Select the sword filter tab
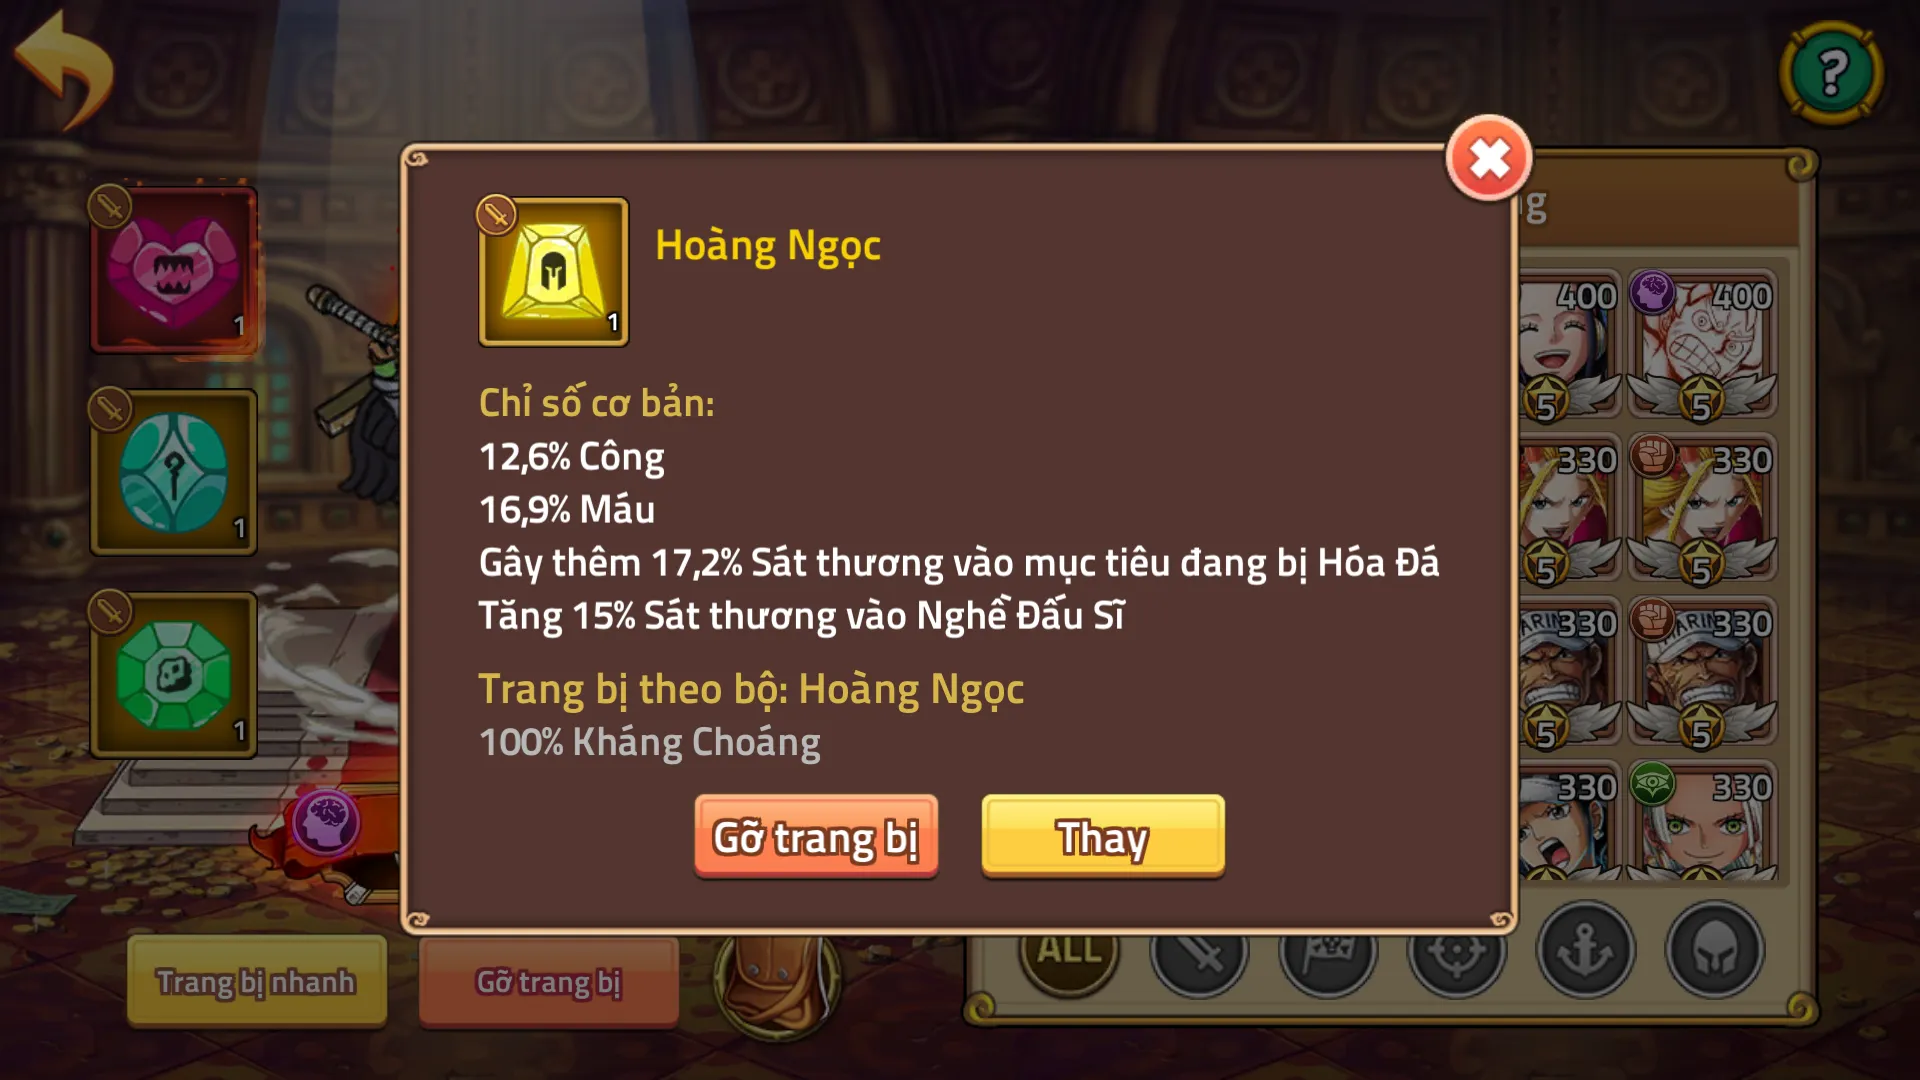This screenshot has height=1080, width=1920. (1199, 952)
